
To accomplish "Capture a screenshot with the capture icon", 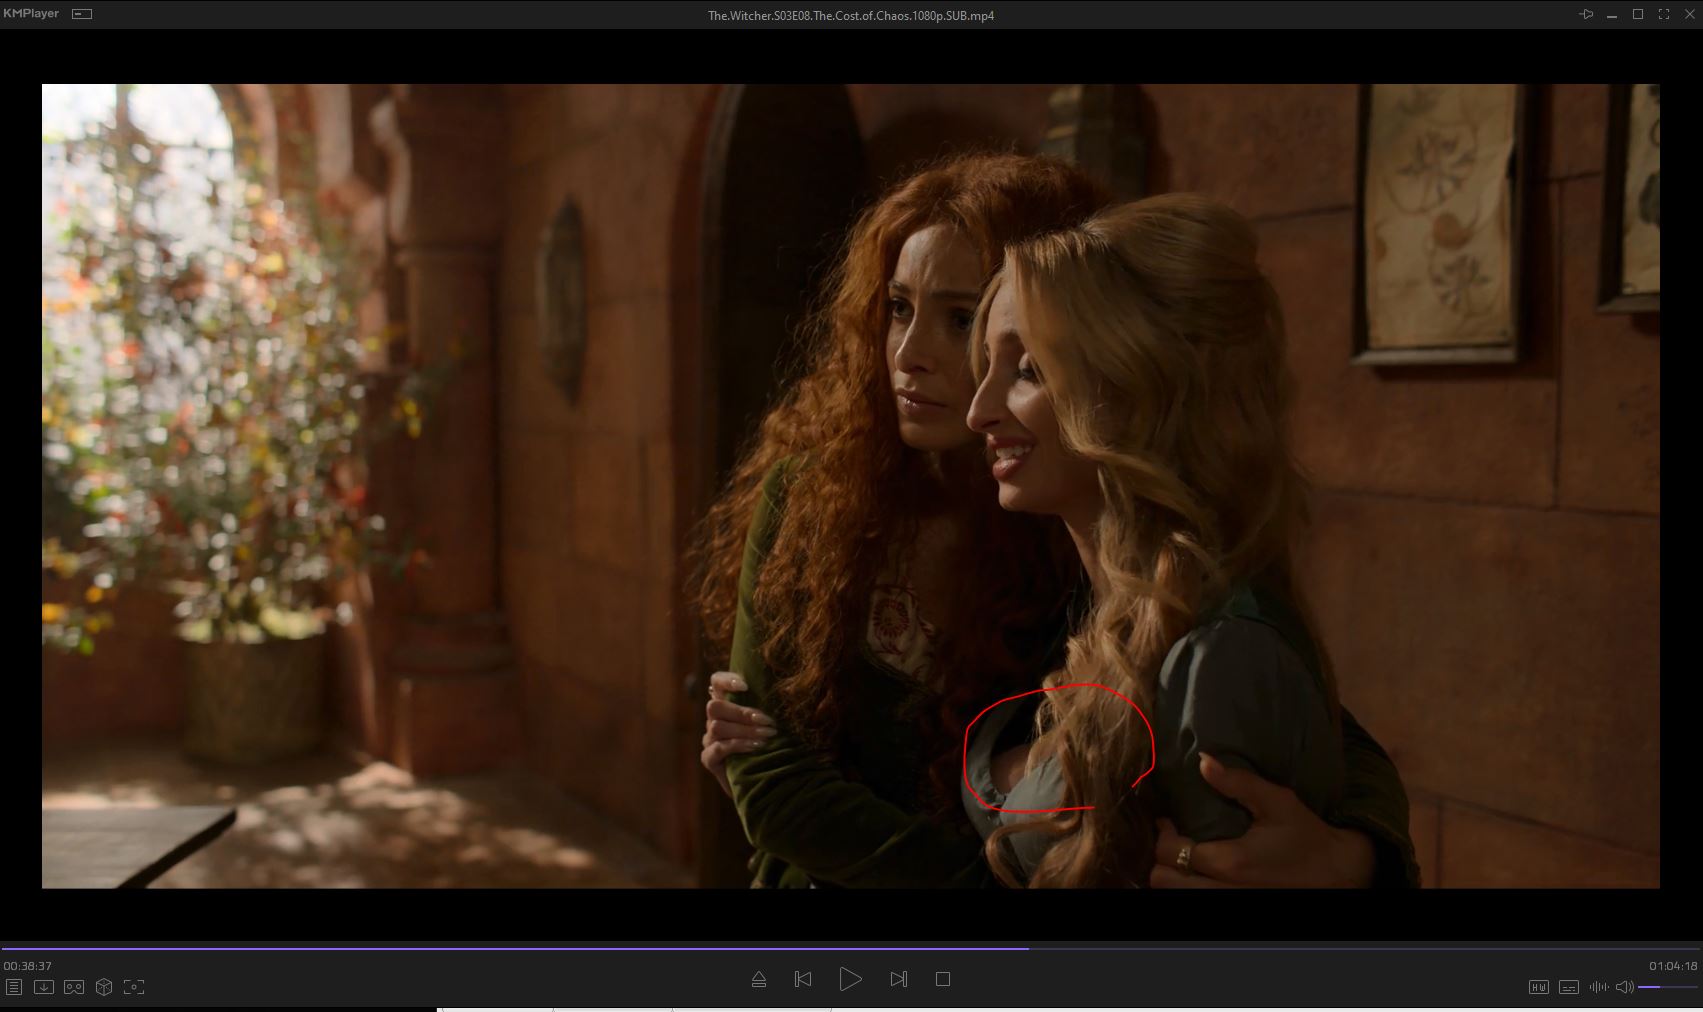I will point(134,987).
